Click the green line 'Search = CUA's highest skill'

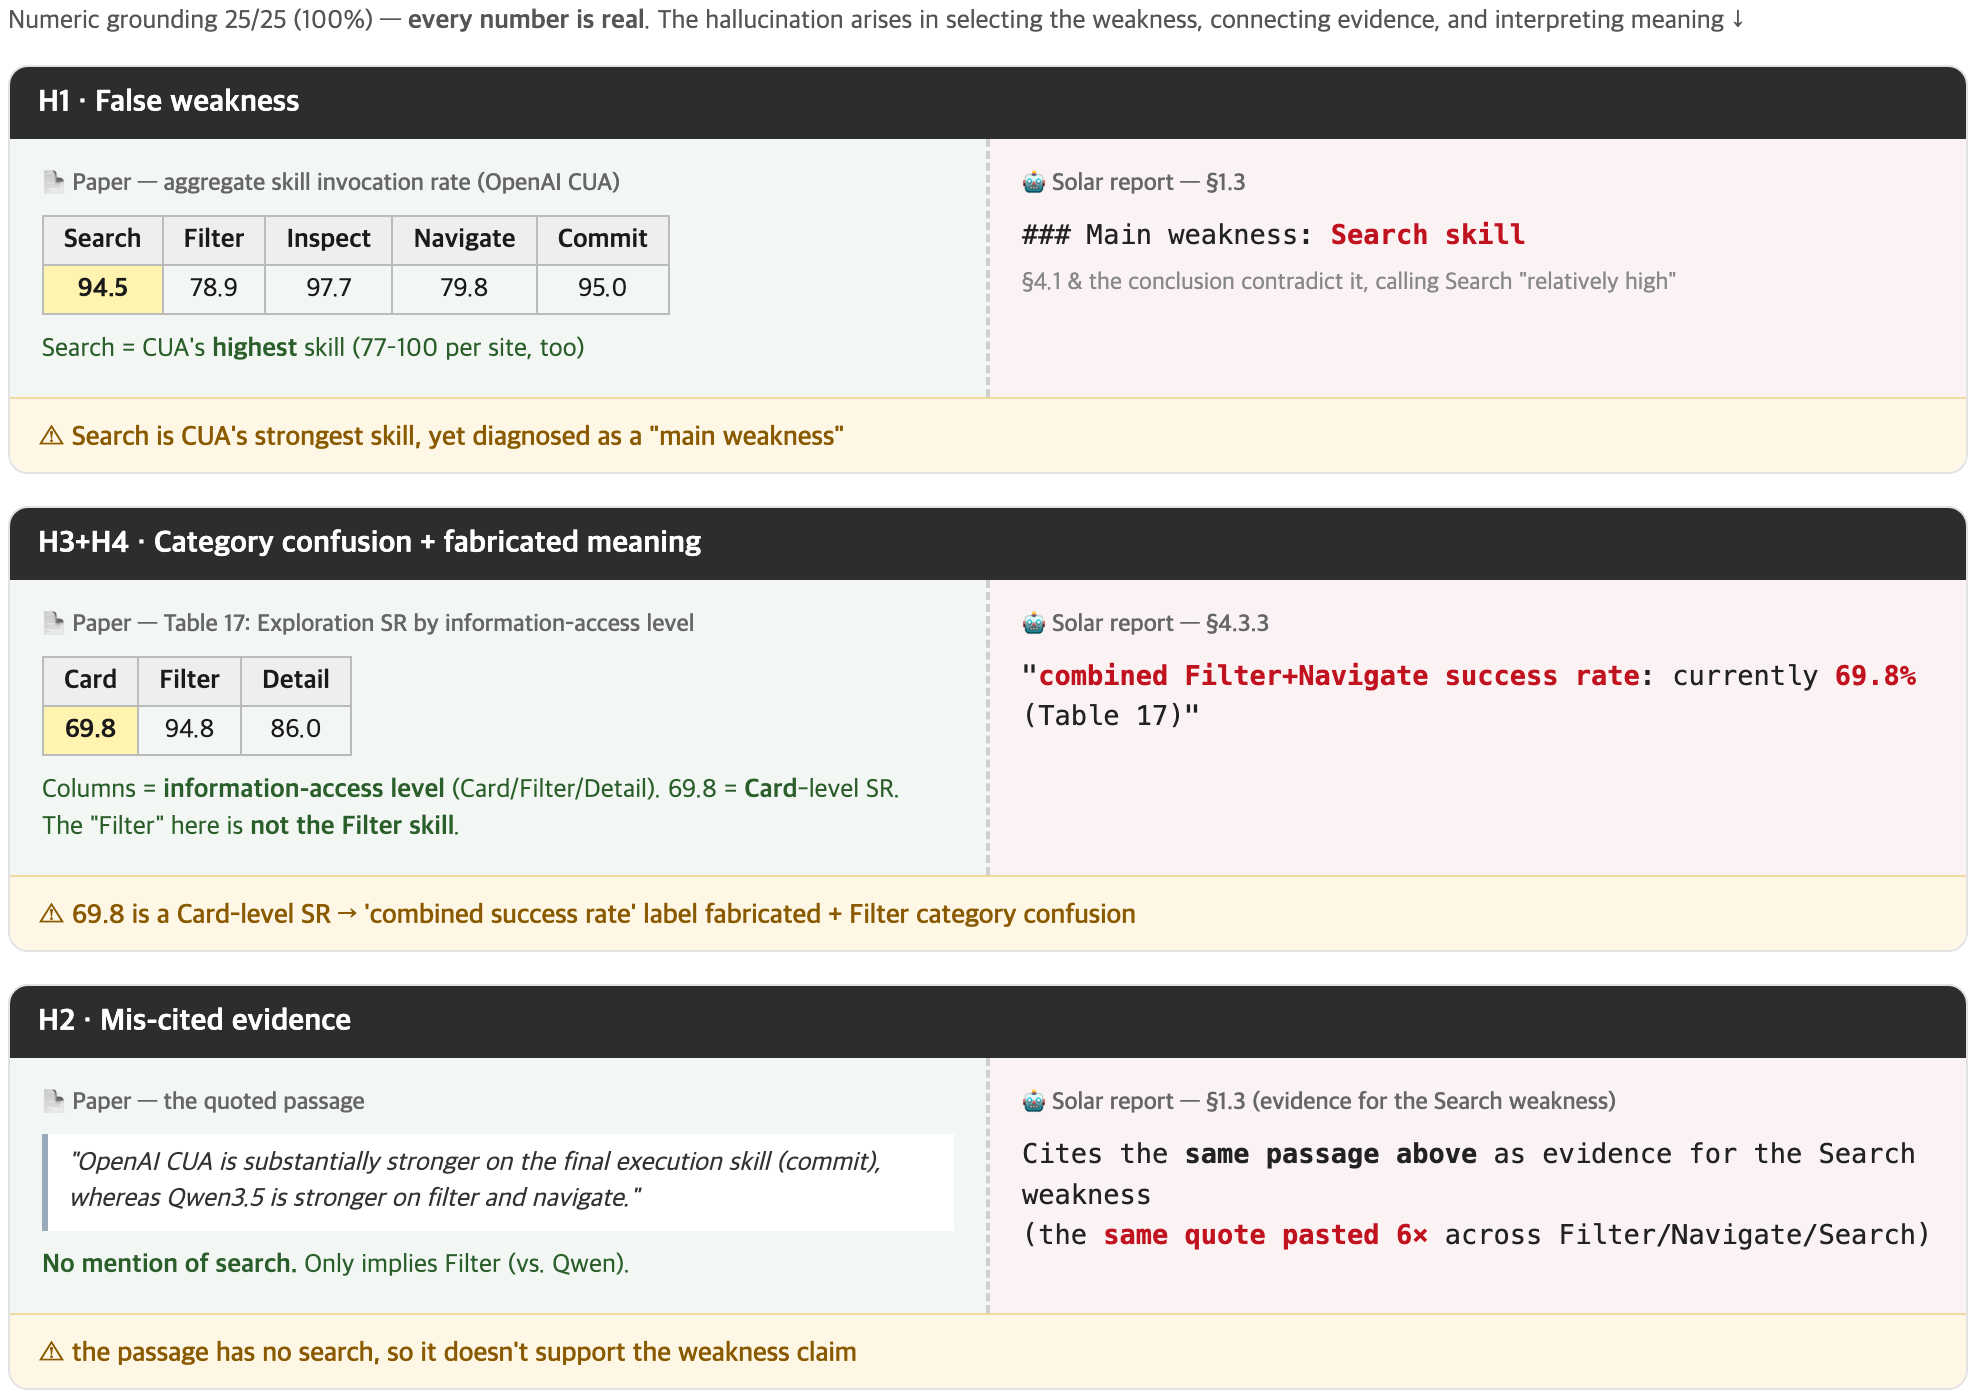point(313,348)
